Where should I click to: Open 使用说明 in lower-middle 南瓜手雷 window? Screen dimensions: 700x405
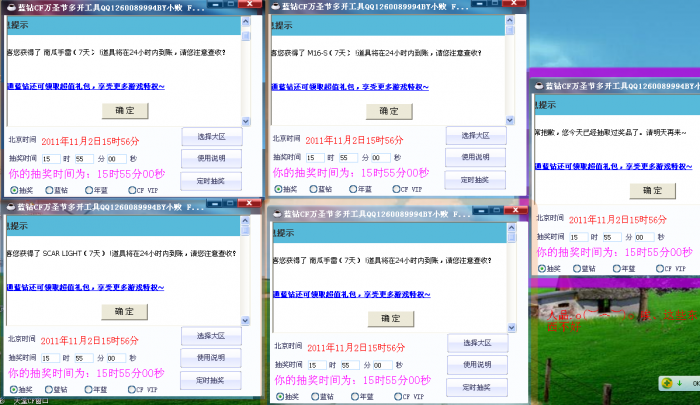click(477, 365)
